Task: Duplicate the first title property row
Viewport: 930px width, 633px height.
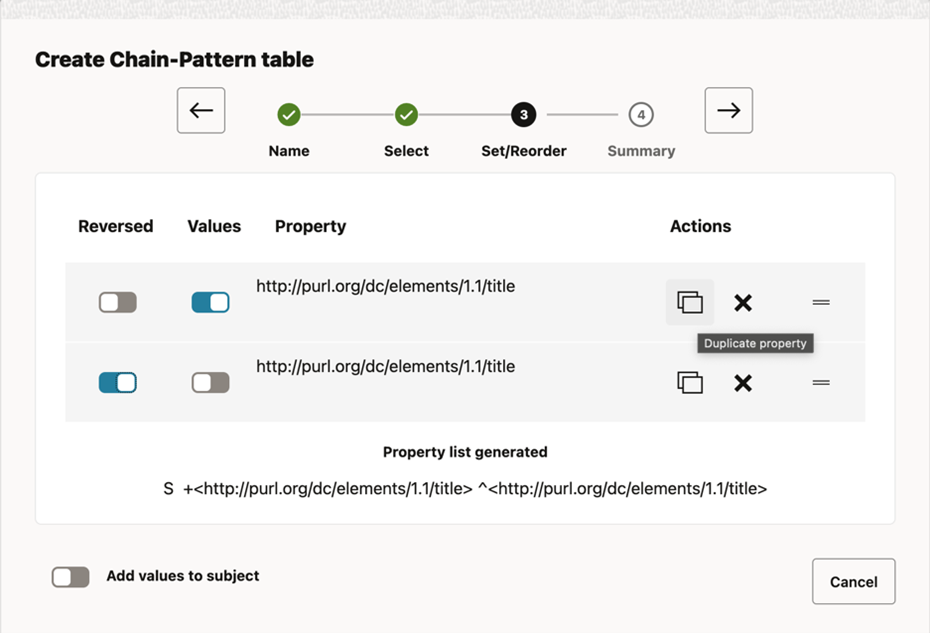Action: click(x=690, y=302)
